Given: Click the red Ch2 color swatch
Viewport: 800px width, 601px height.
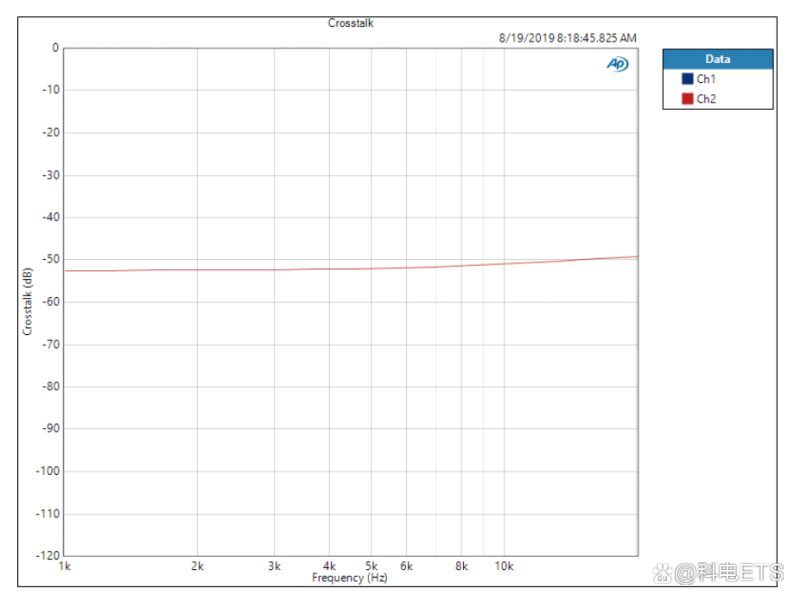Looking at the screenshot, I should pos(687,99).
